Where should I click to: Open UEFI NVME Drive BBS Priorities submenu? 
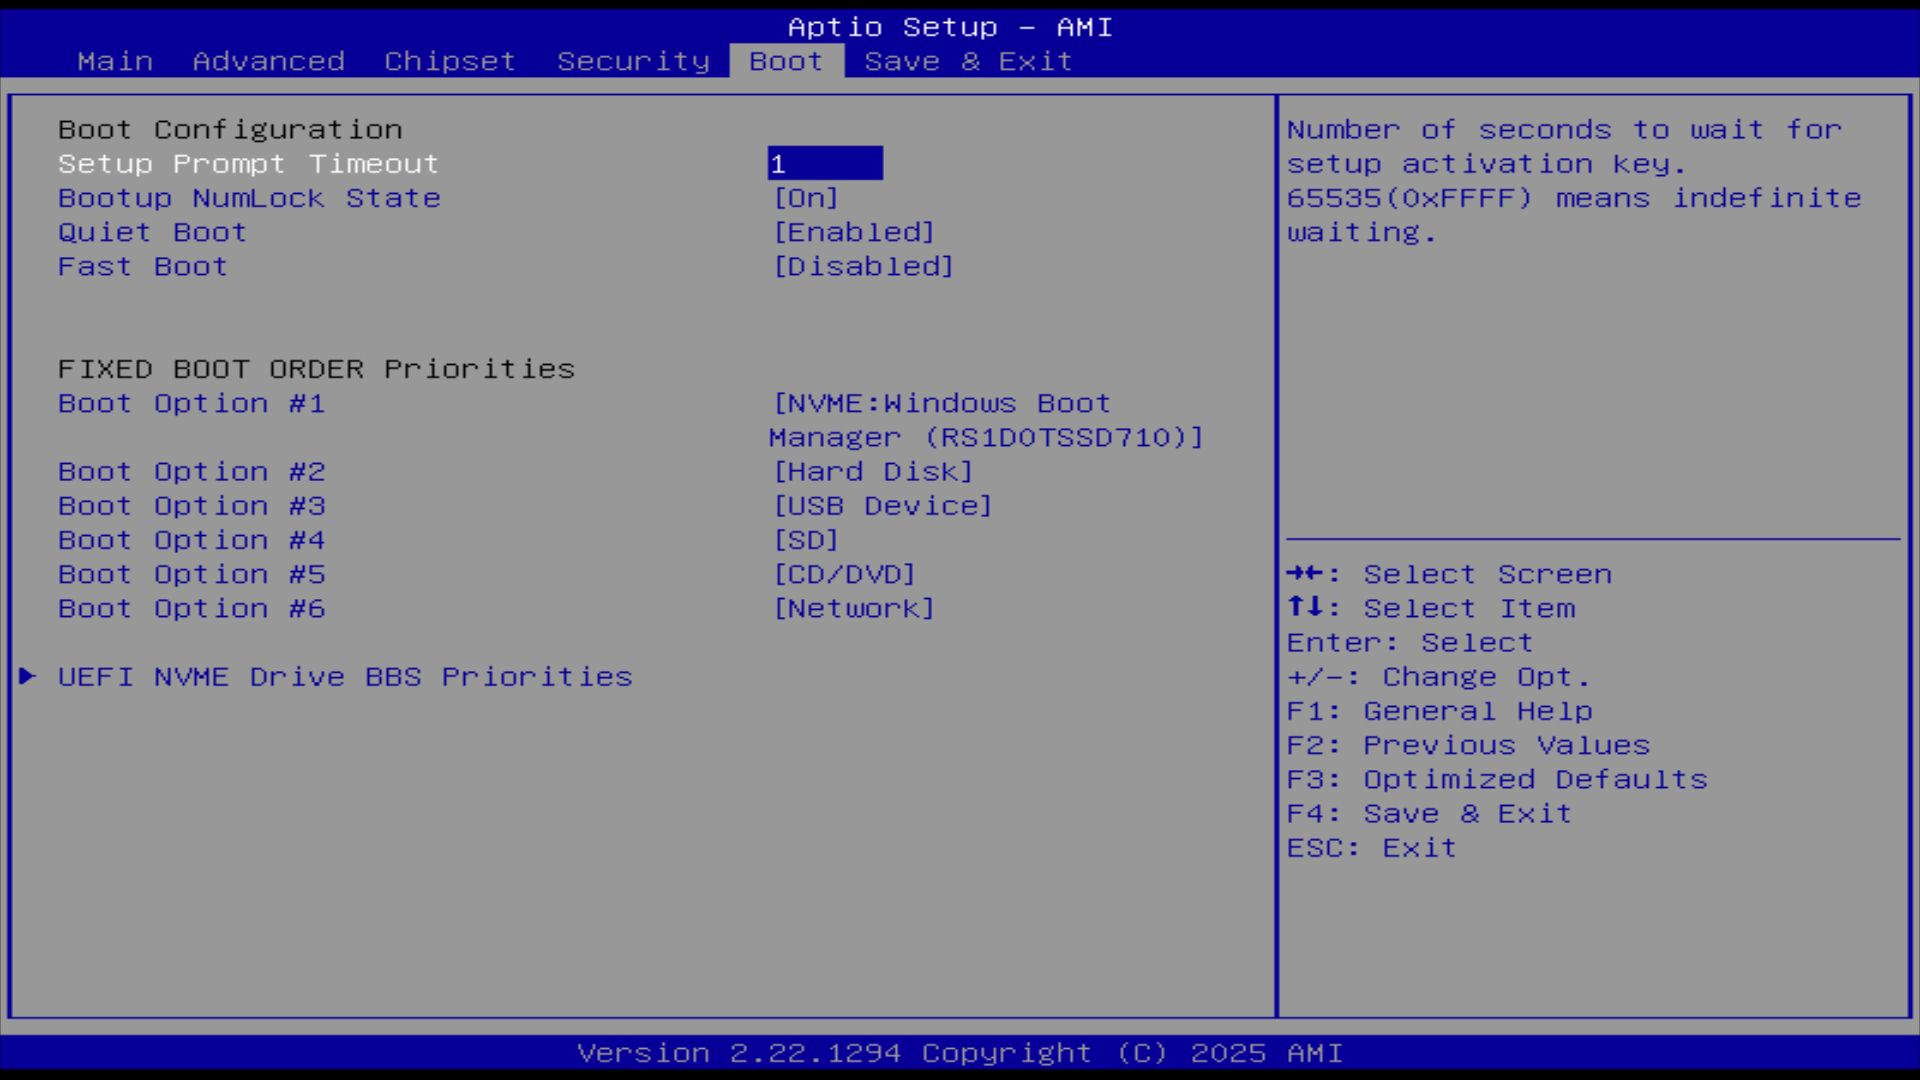(344, 677)
